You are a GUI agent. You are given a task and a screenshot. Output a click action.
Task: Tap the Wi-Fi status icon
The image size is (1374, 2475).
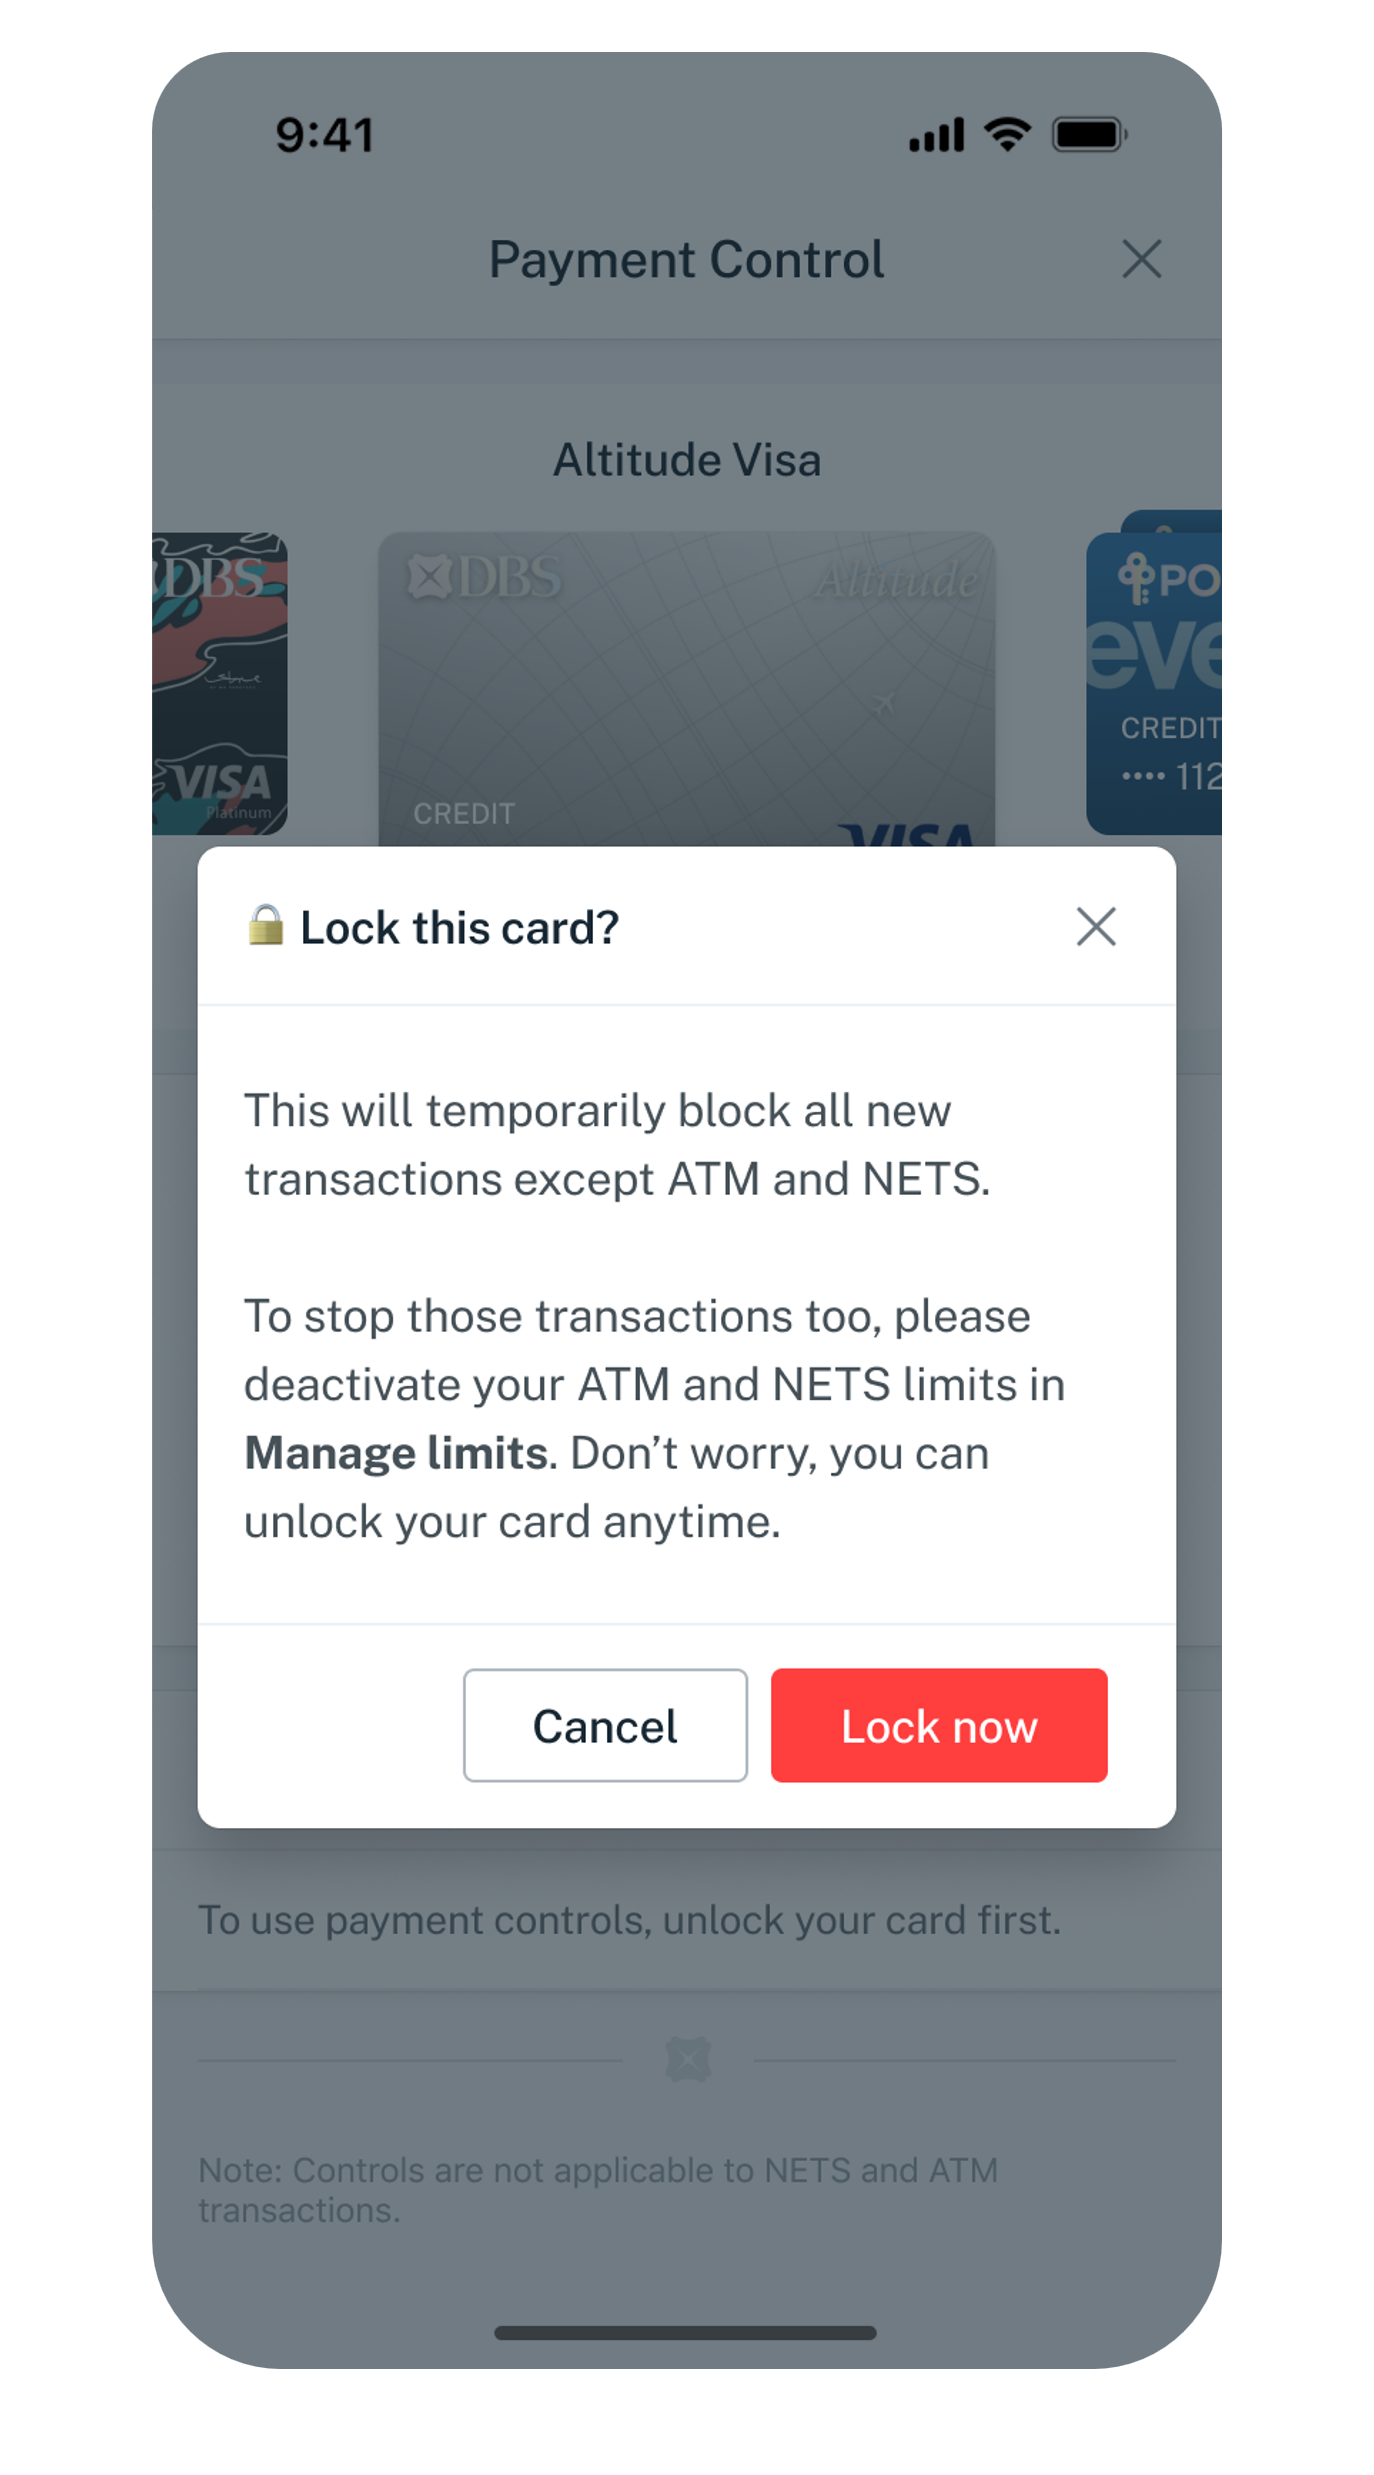[x=1007, y=134]
